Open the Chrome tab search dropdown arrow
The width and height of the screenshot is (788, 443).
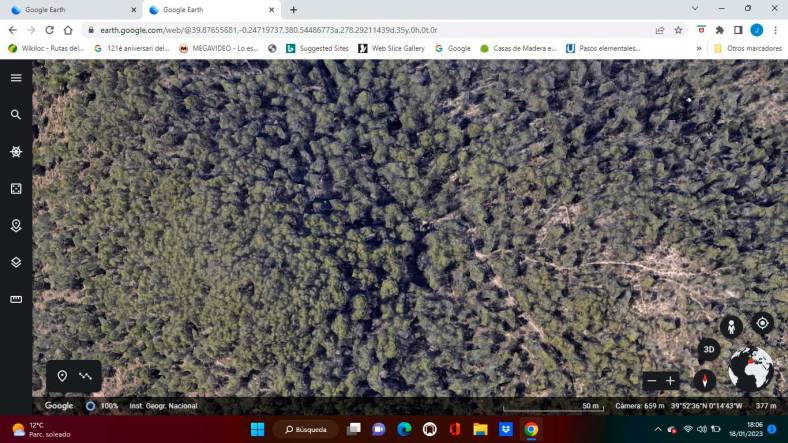pyautogui.click(x=695, y=9)
